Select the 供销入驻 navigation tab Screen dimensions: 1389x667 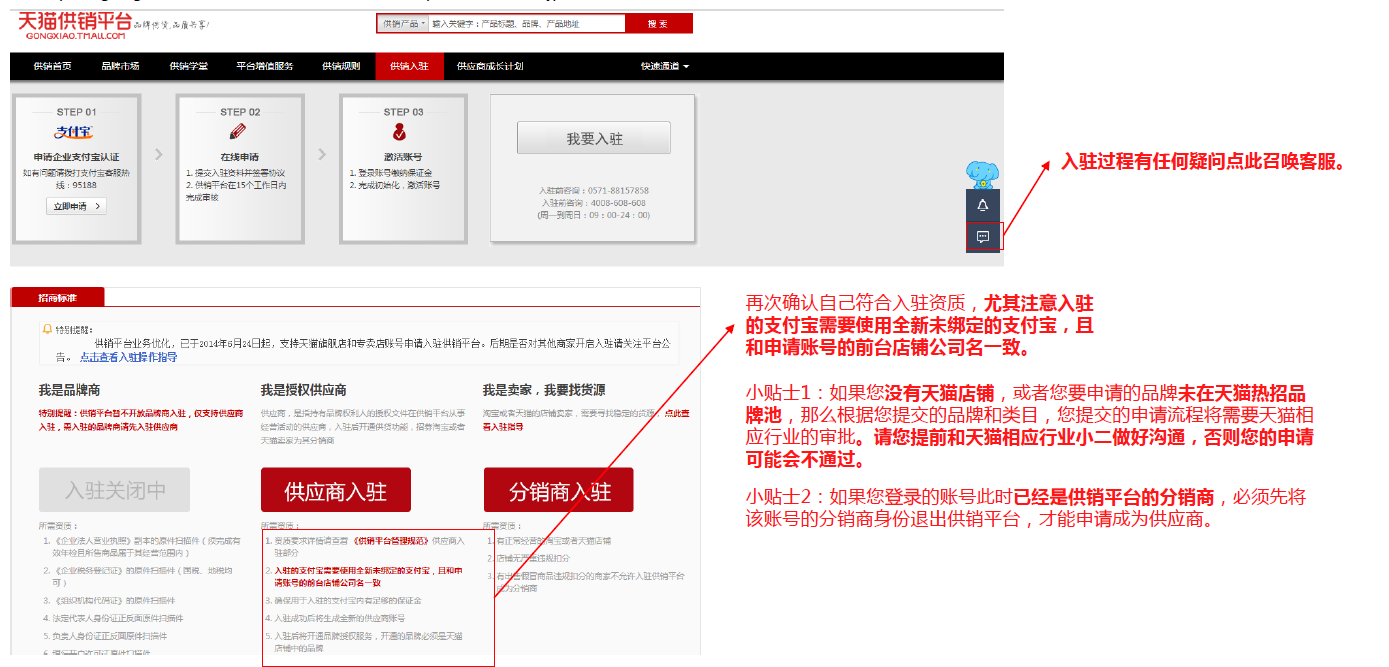tap(409, 66)
